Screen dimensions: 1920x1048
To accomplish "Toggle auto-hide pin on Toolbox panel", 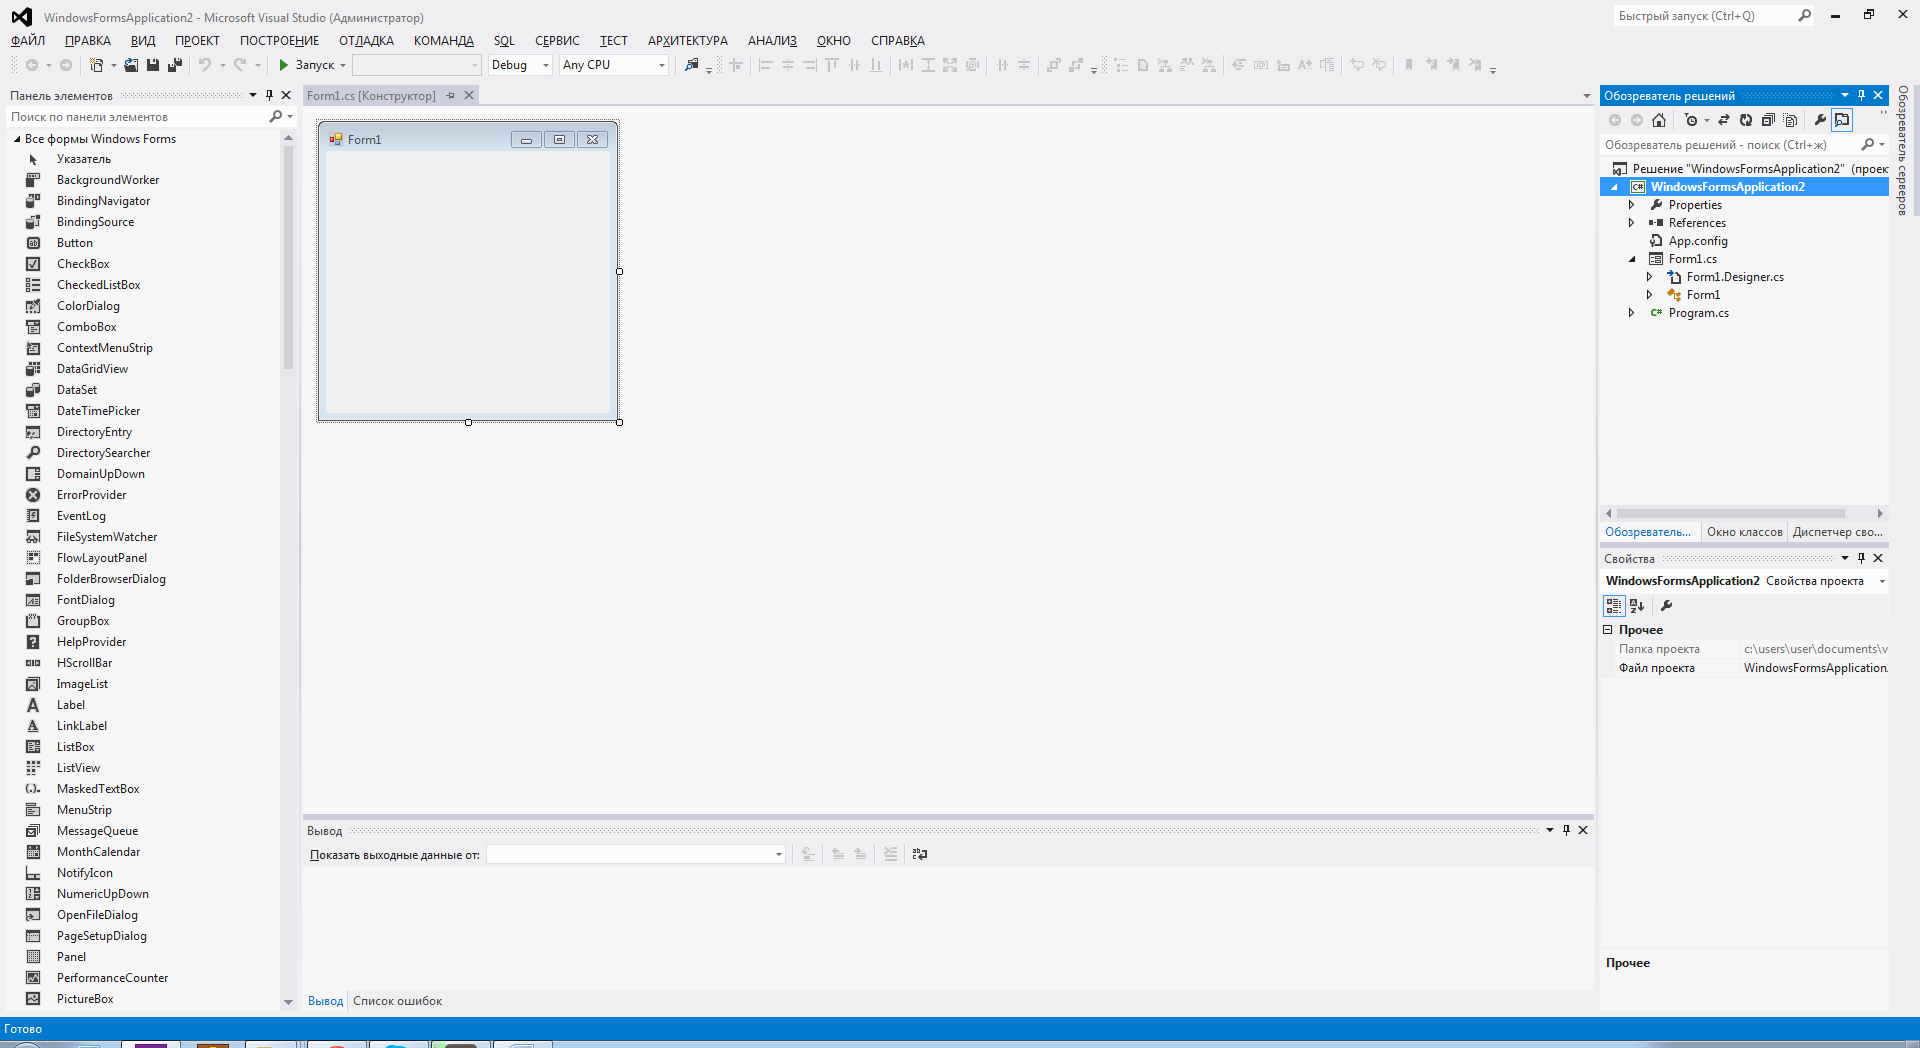I will 269,95.
